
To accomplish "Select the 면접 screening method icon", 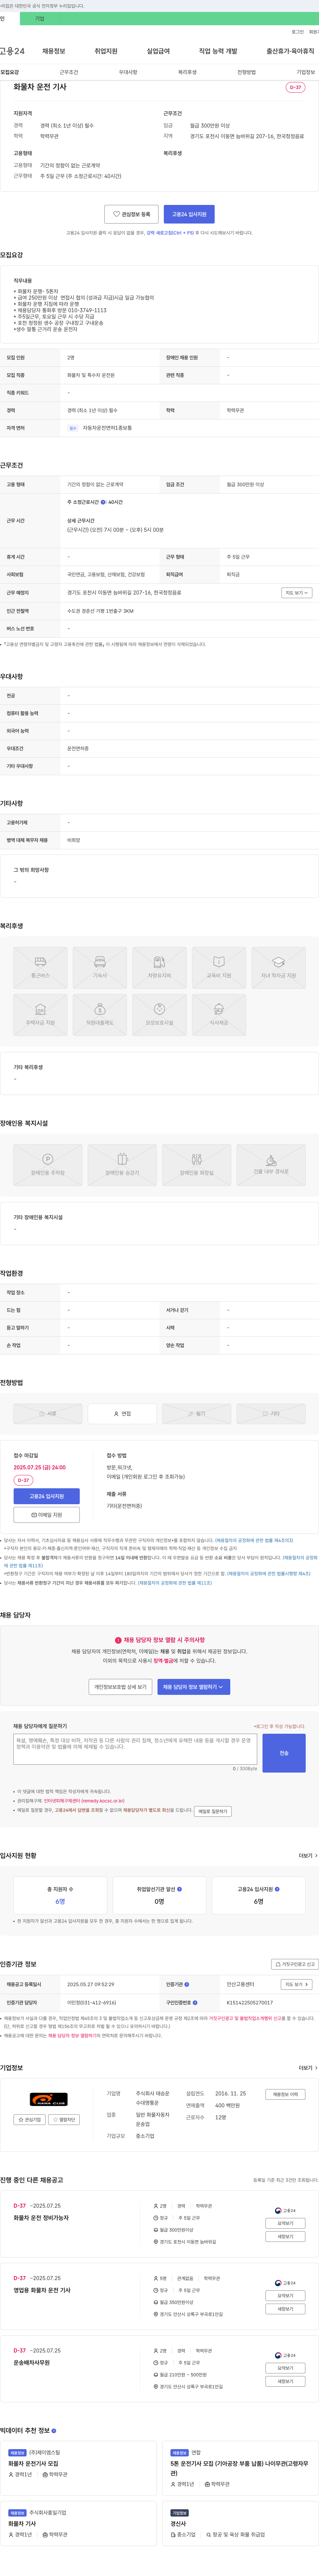I will [x=122, y=1414].
